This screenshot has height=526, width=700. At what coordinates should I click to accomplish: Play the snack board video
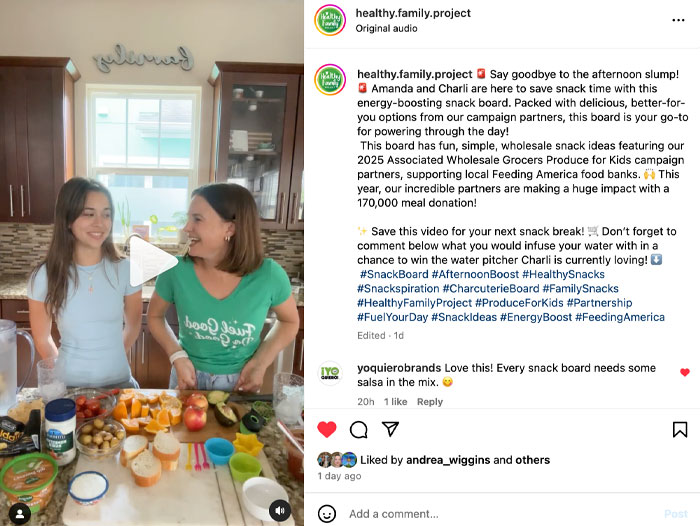[x=152, y=262]
